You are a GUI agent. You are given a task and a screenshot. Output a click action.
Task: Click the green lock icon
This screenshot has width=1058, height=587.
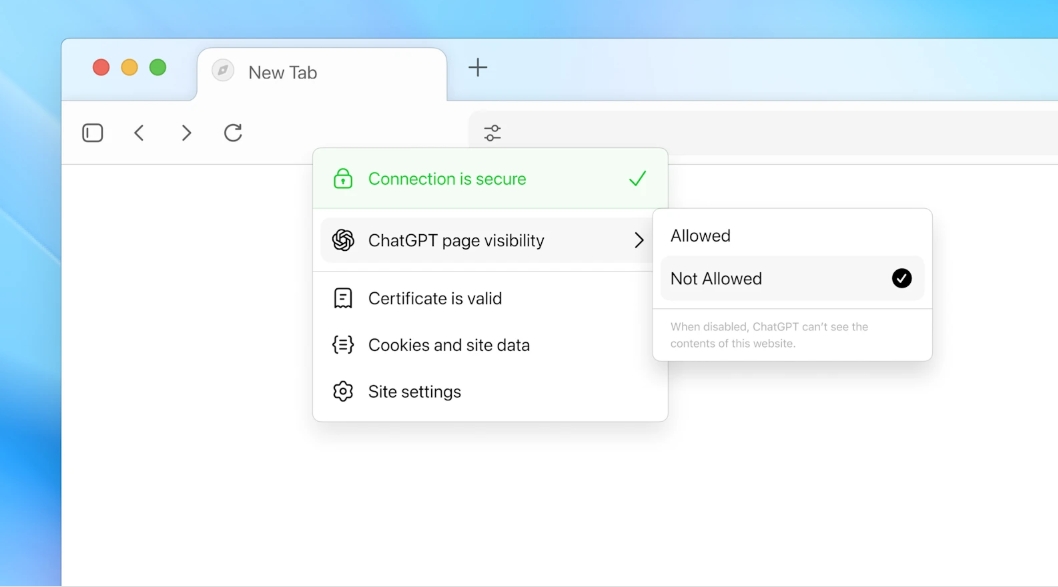coord(343,179)
